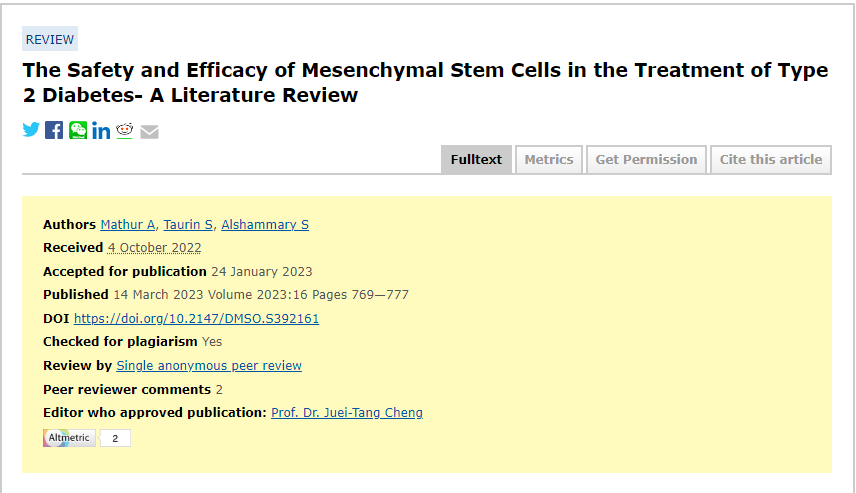
Task: Click the received date 4 October 2022
Action: click(x=154, y=248)
